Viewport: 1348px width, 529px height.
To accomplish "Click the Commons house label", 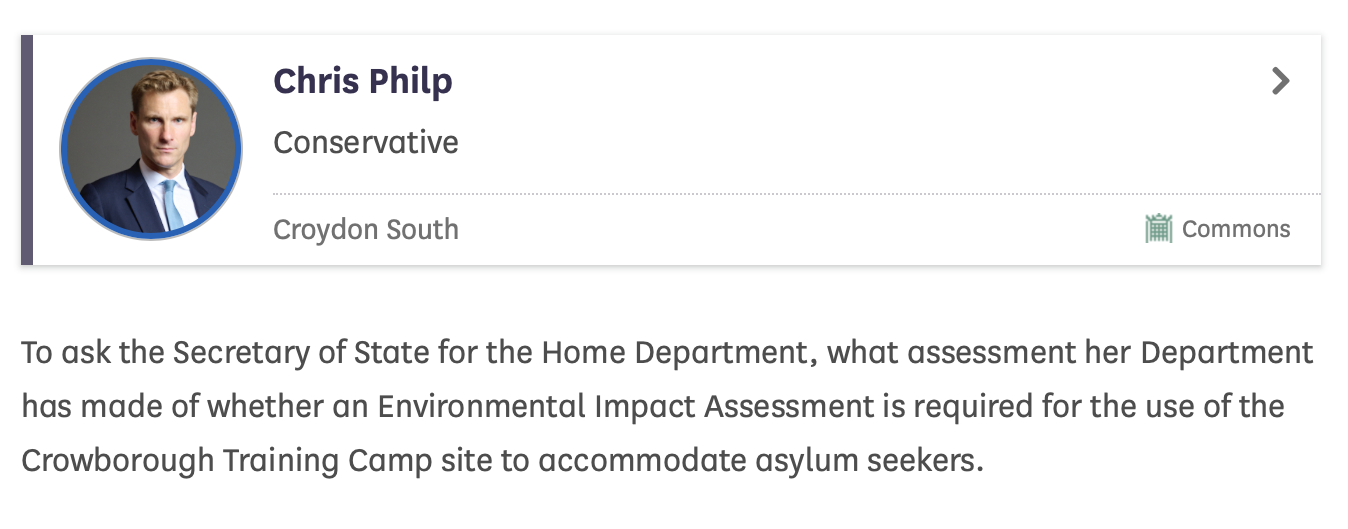I will point(1235,229).
